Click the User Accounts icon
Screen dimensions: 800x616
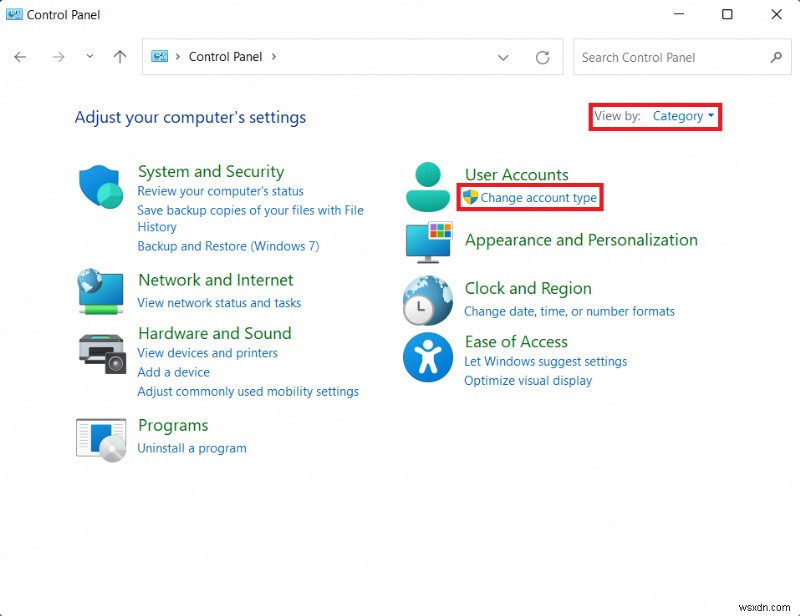click(427, 185)
